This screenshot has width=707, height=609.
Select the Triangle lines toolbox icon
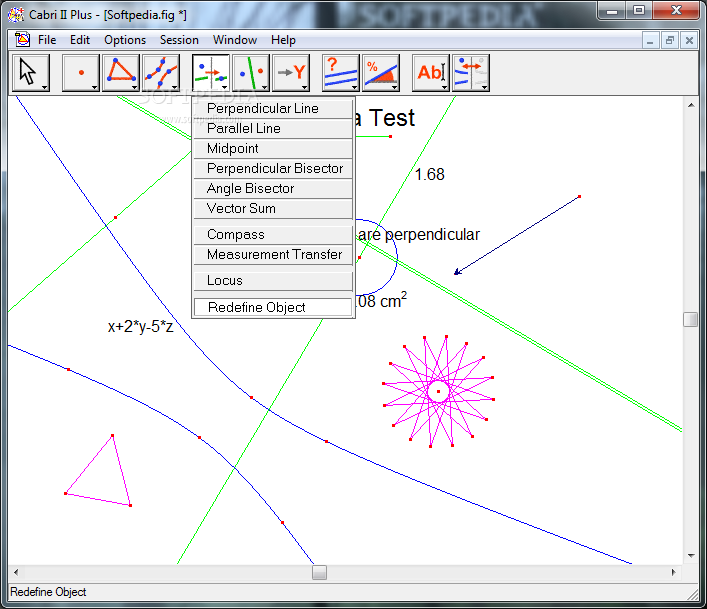pyautogui.click(x=120, y=73)
